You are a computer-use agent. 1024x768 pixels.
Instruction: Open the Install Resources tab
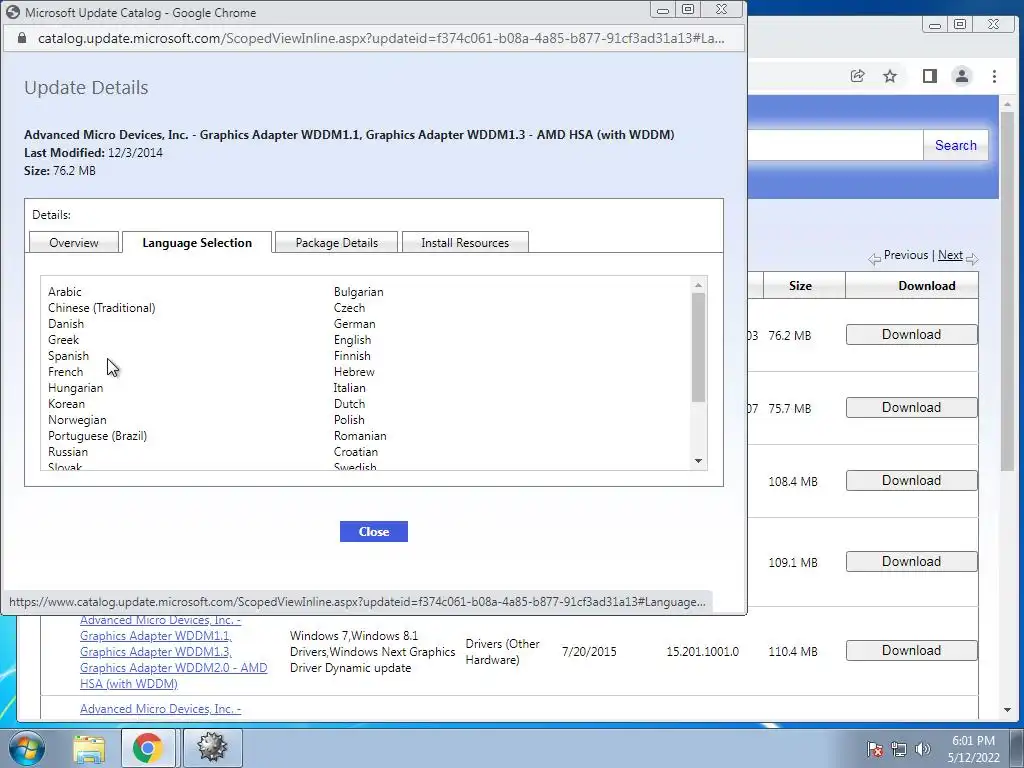pos(465,242)
